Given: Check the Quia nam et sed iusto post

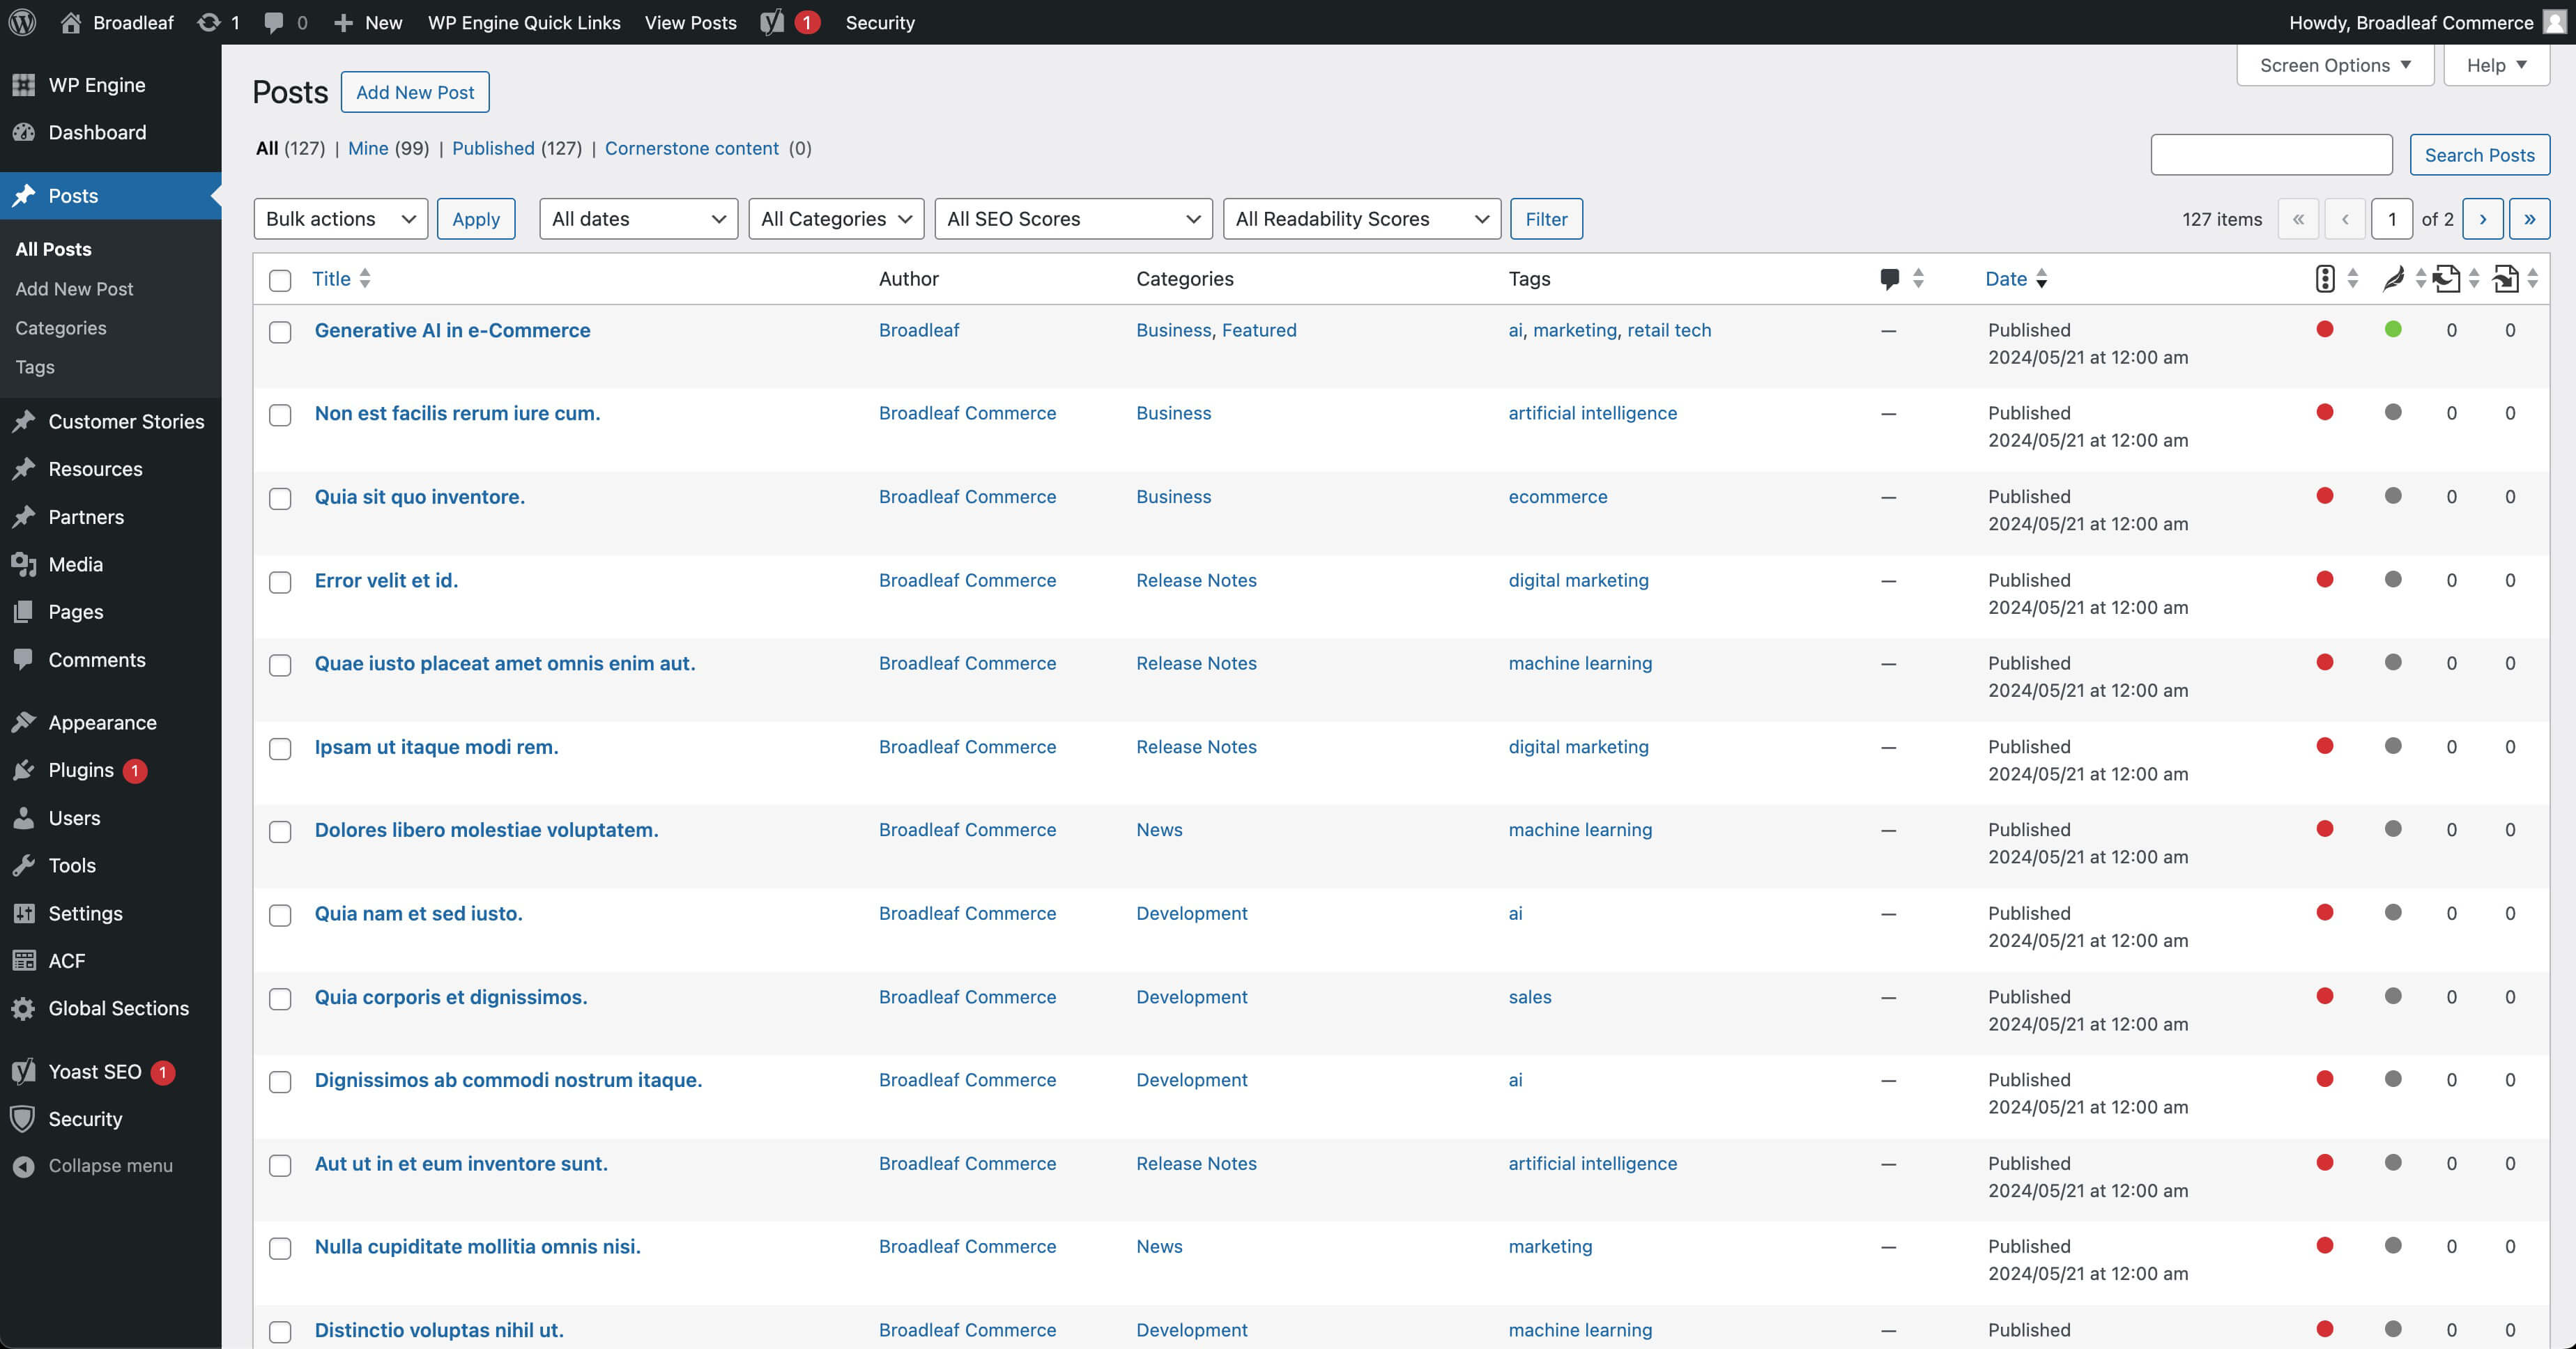Looking at the screenshot, I should tap(280, 915).
